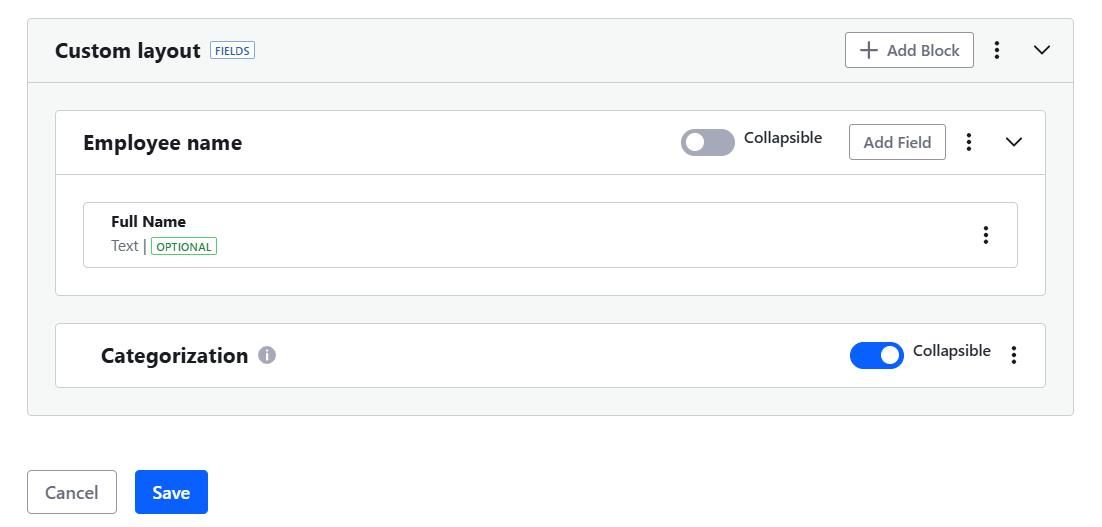Viewport: 1102px width, 527px height.
Task: Click the Collapsible label next to Categorization toggle
Action: pos(952,351)
